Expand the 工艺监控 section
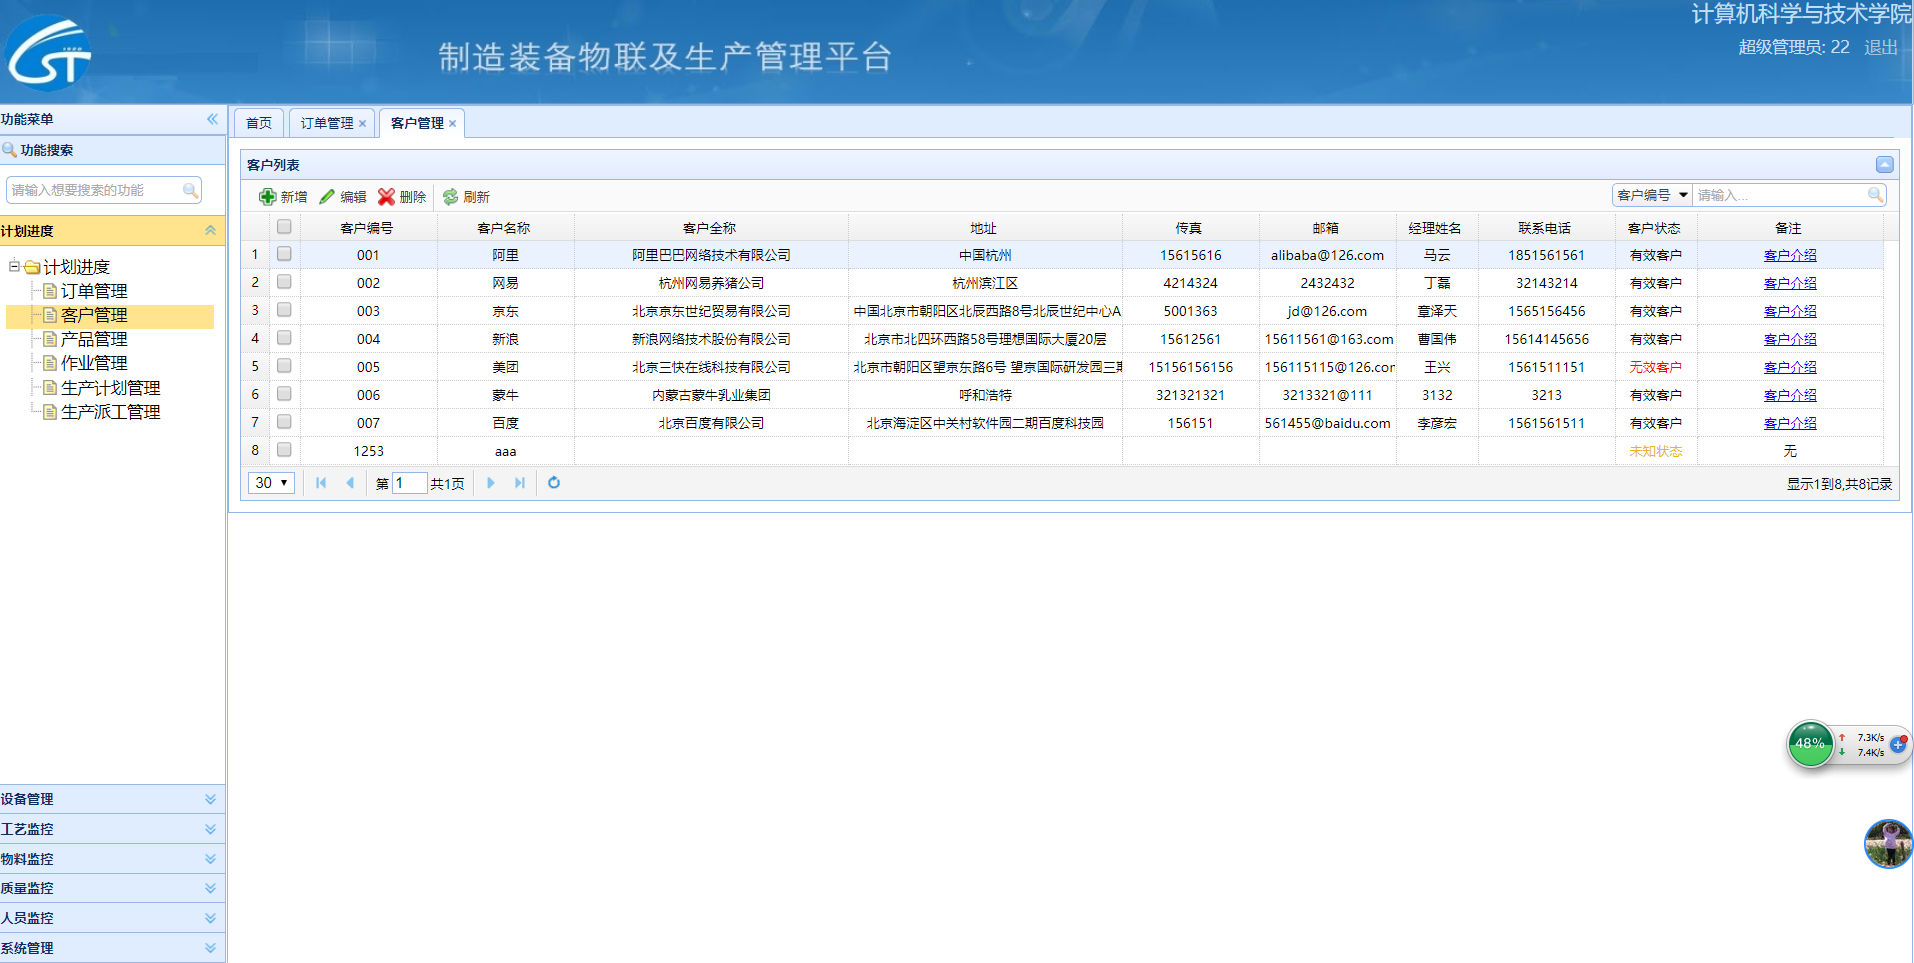 (x=210, y=829)
